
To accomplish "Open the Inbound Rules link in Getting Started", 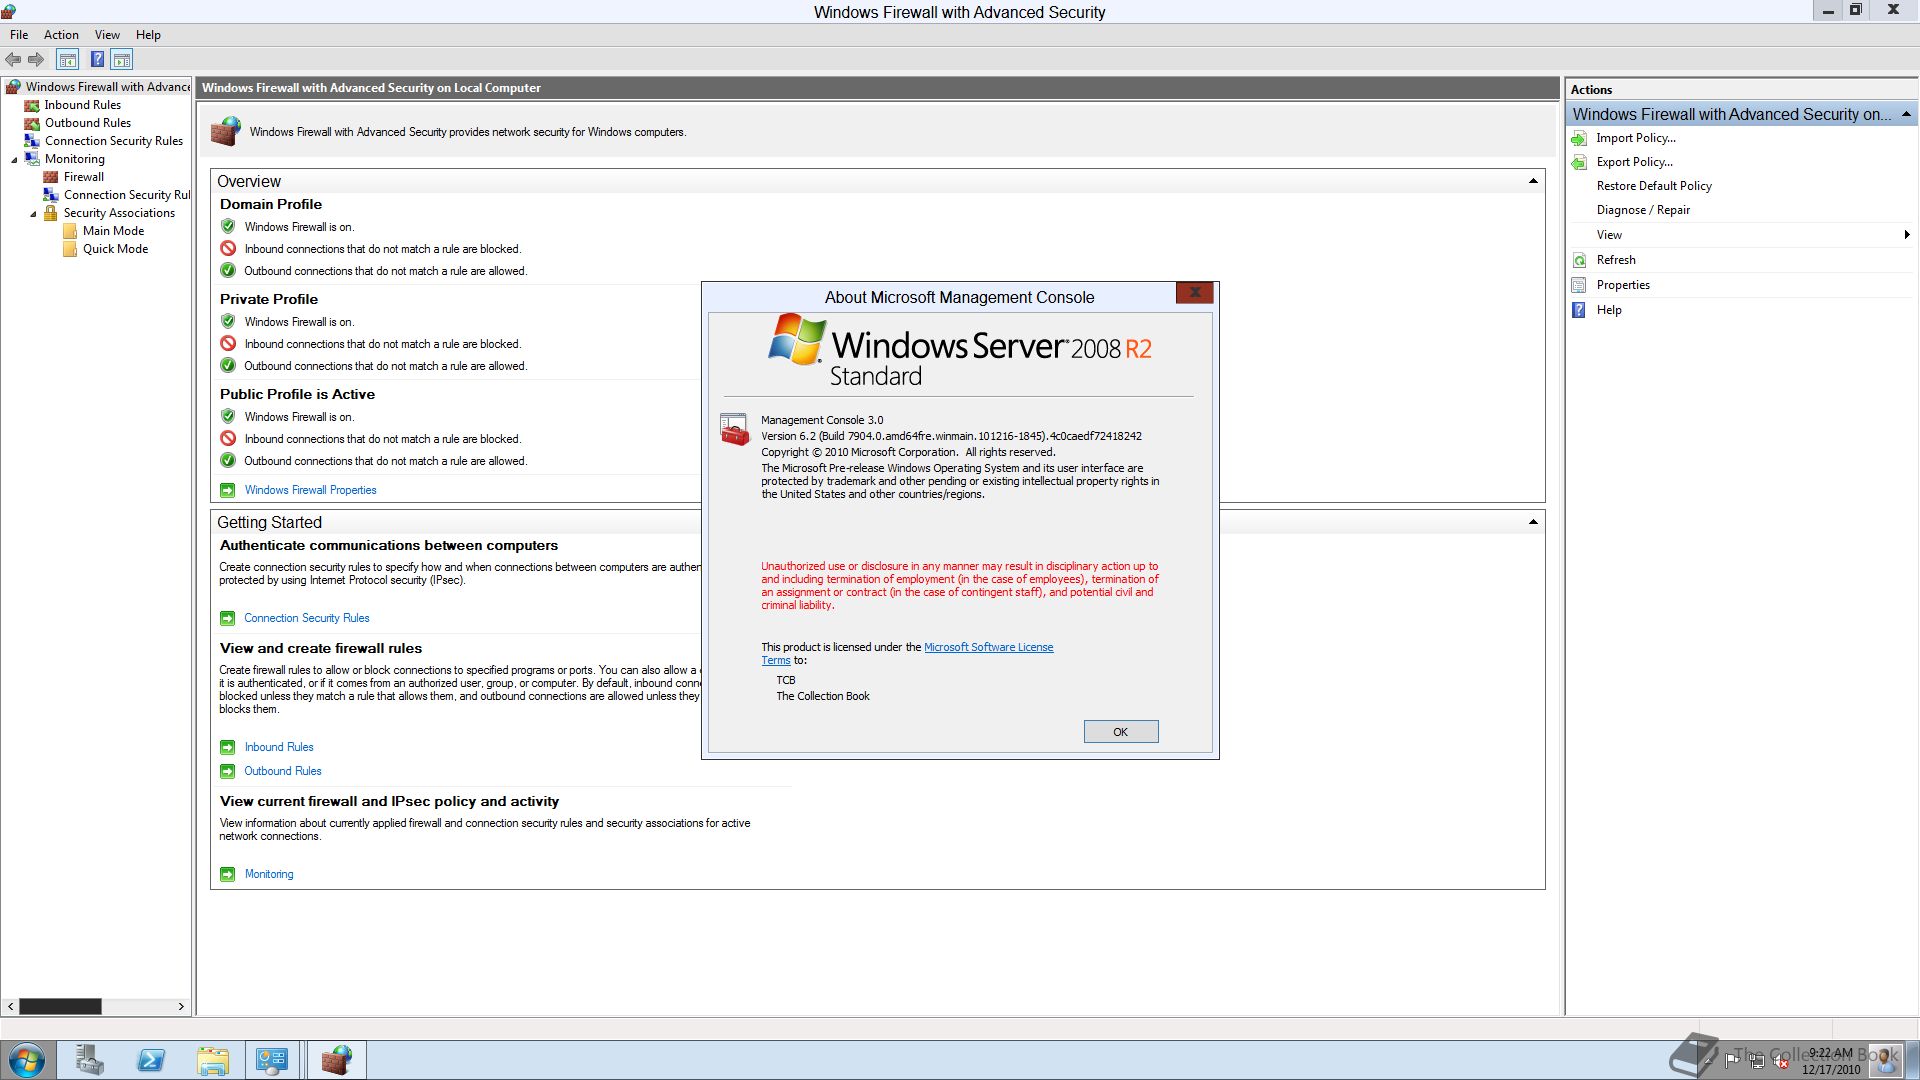I will tap(278, 747).
